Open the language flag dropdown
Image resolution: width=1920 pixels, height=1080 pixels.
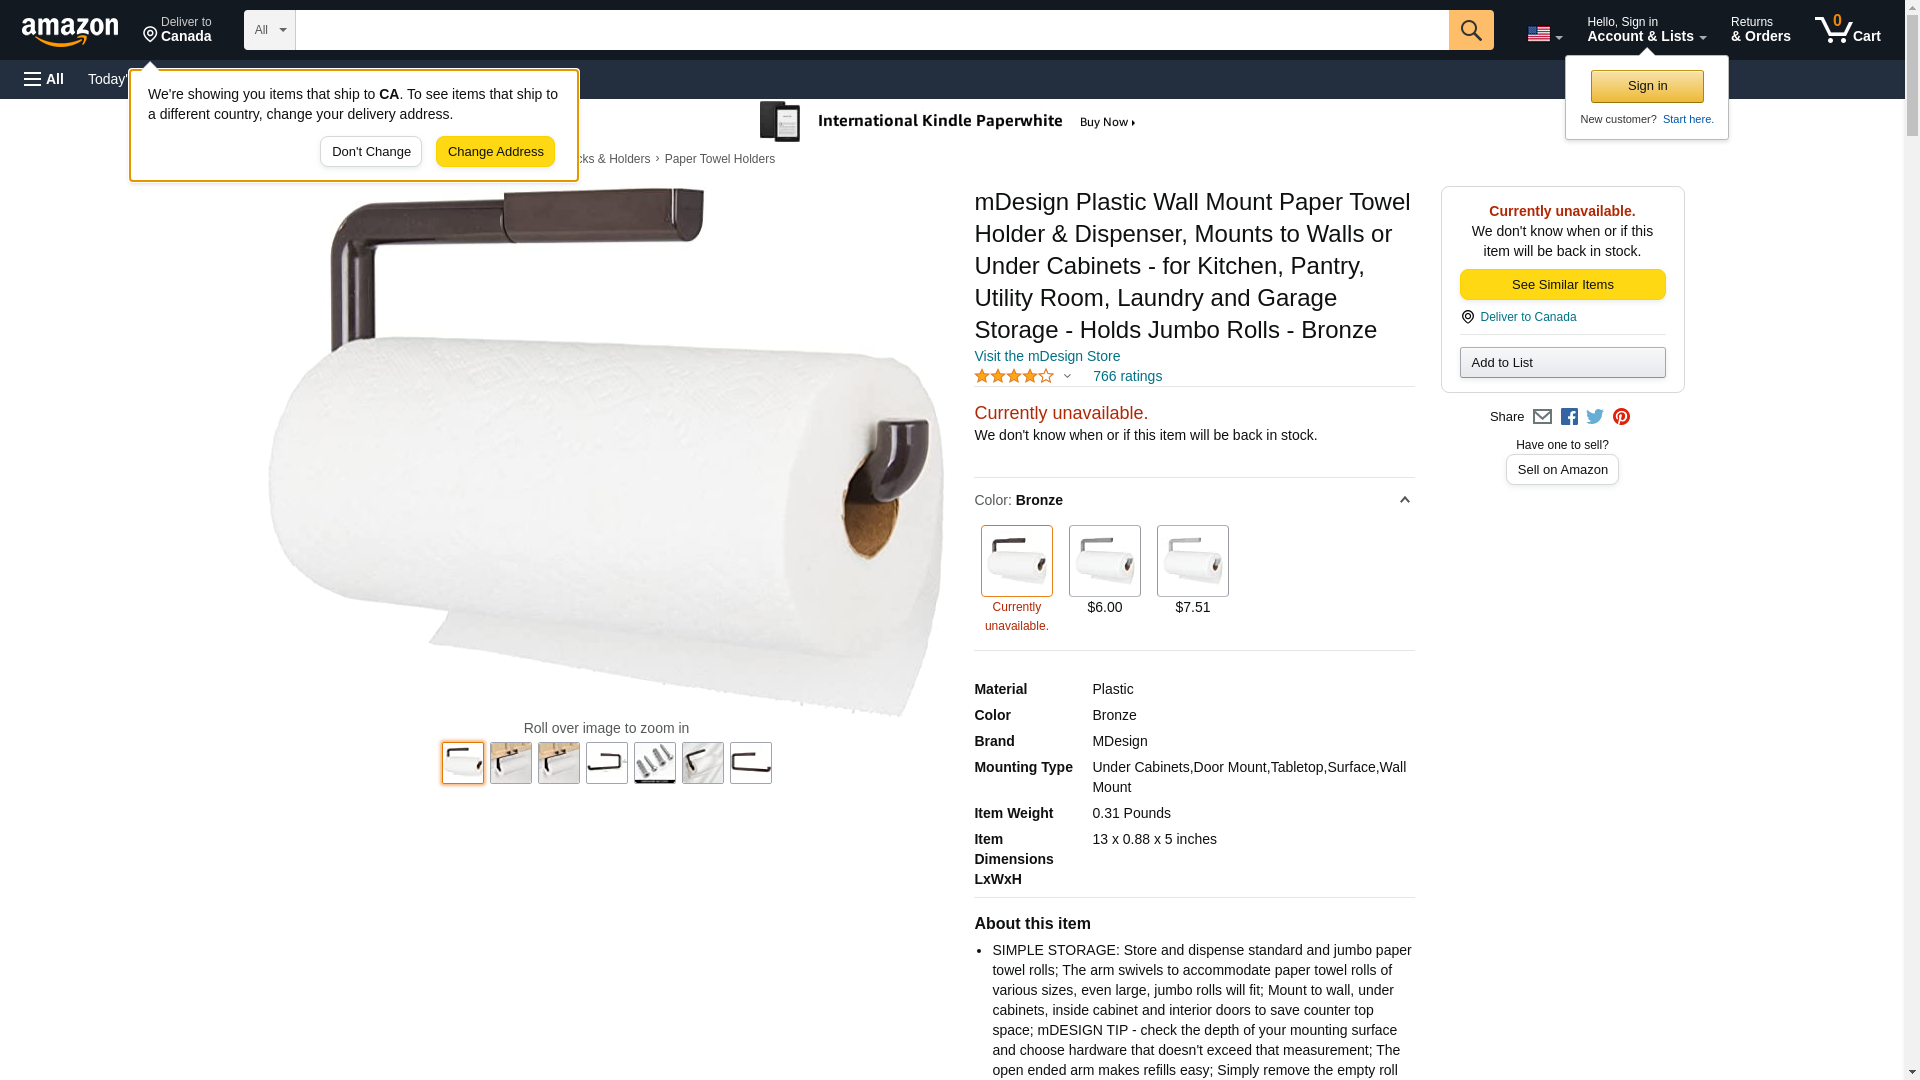click(x=1544, y=34)
